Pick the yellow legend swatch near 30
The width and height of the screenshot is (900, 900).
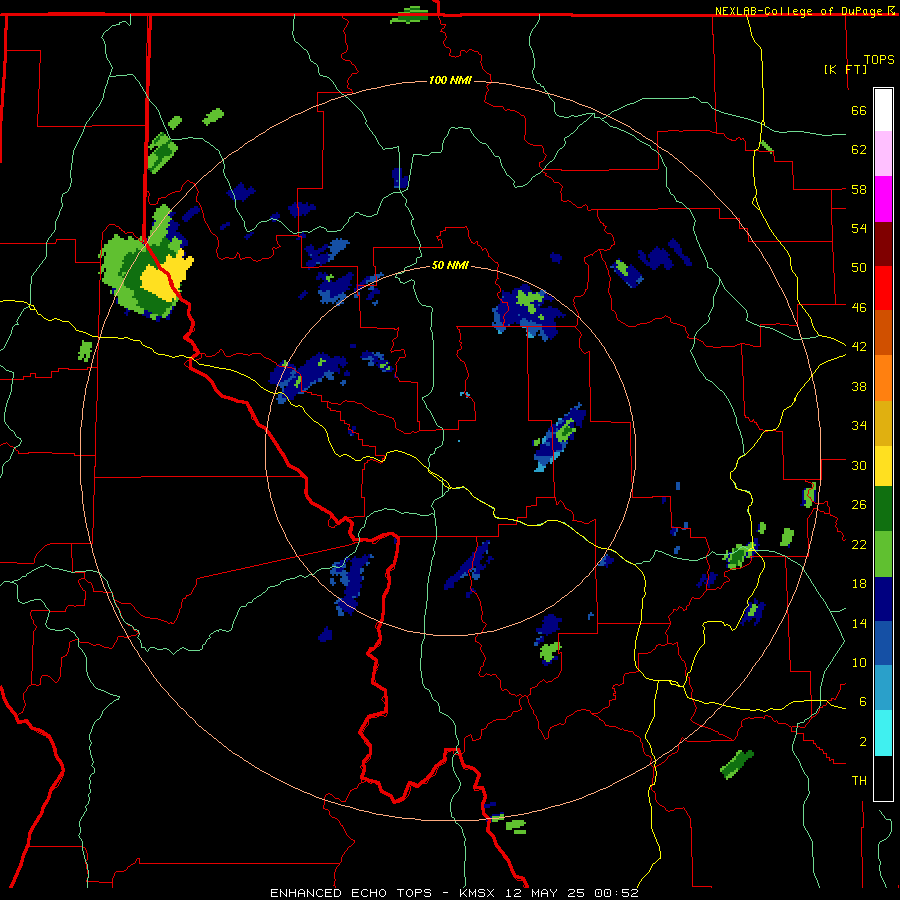[x=883, y=466]
